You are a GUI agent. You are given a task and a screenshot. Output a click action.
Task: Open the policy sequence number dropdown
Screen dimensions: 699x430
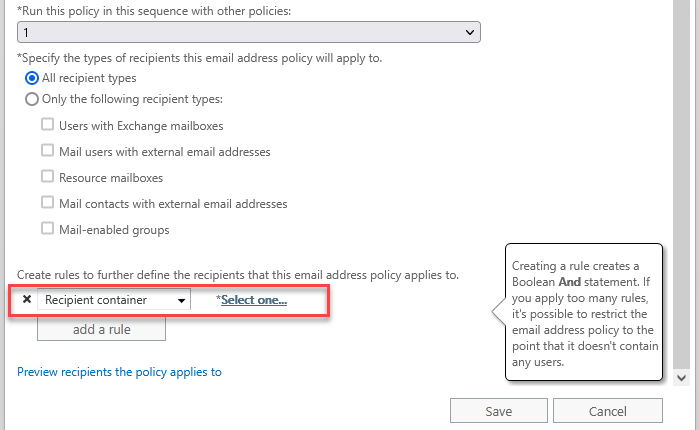point(248,33)
